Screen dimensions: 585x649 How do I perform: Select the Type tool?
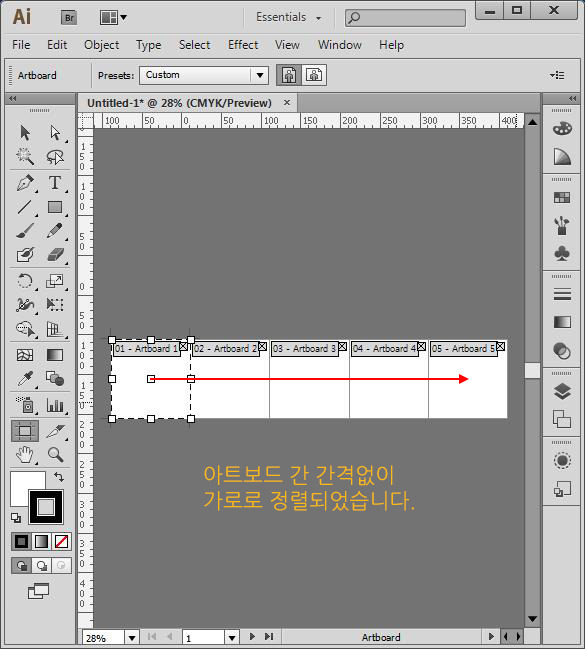[x=55, y=183]
